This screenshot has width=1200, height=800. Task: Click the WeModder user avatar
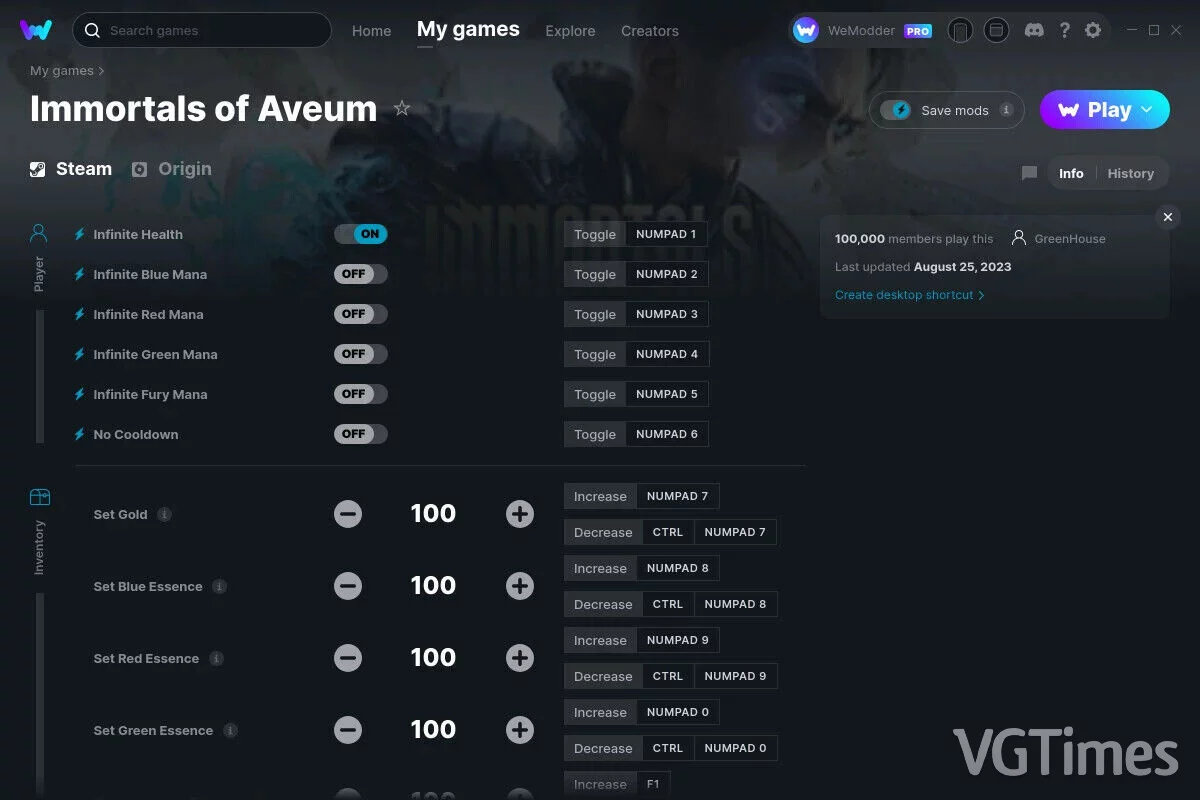pos(806,30)
